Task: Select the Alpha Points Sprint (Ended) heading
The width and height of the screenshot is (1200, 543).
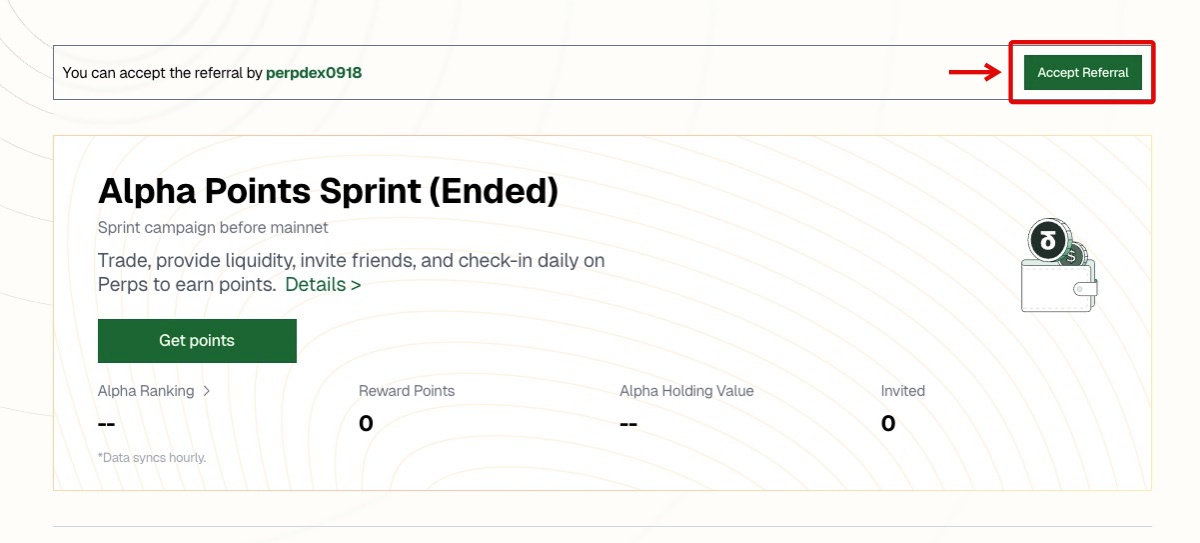Action: tap(328, 190)
